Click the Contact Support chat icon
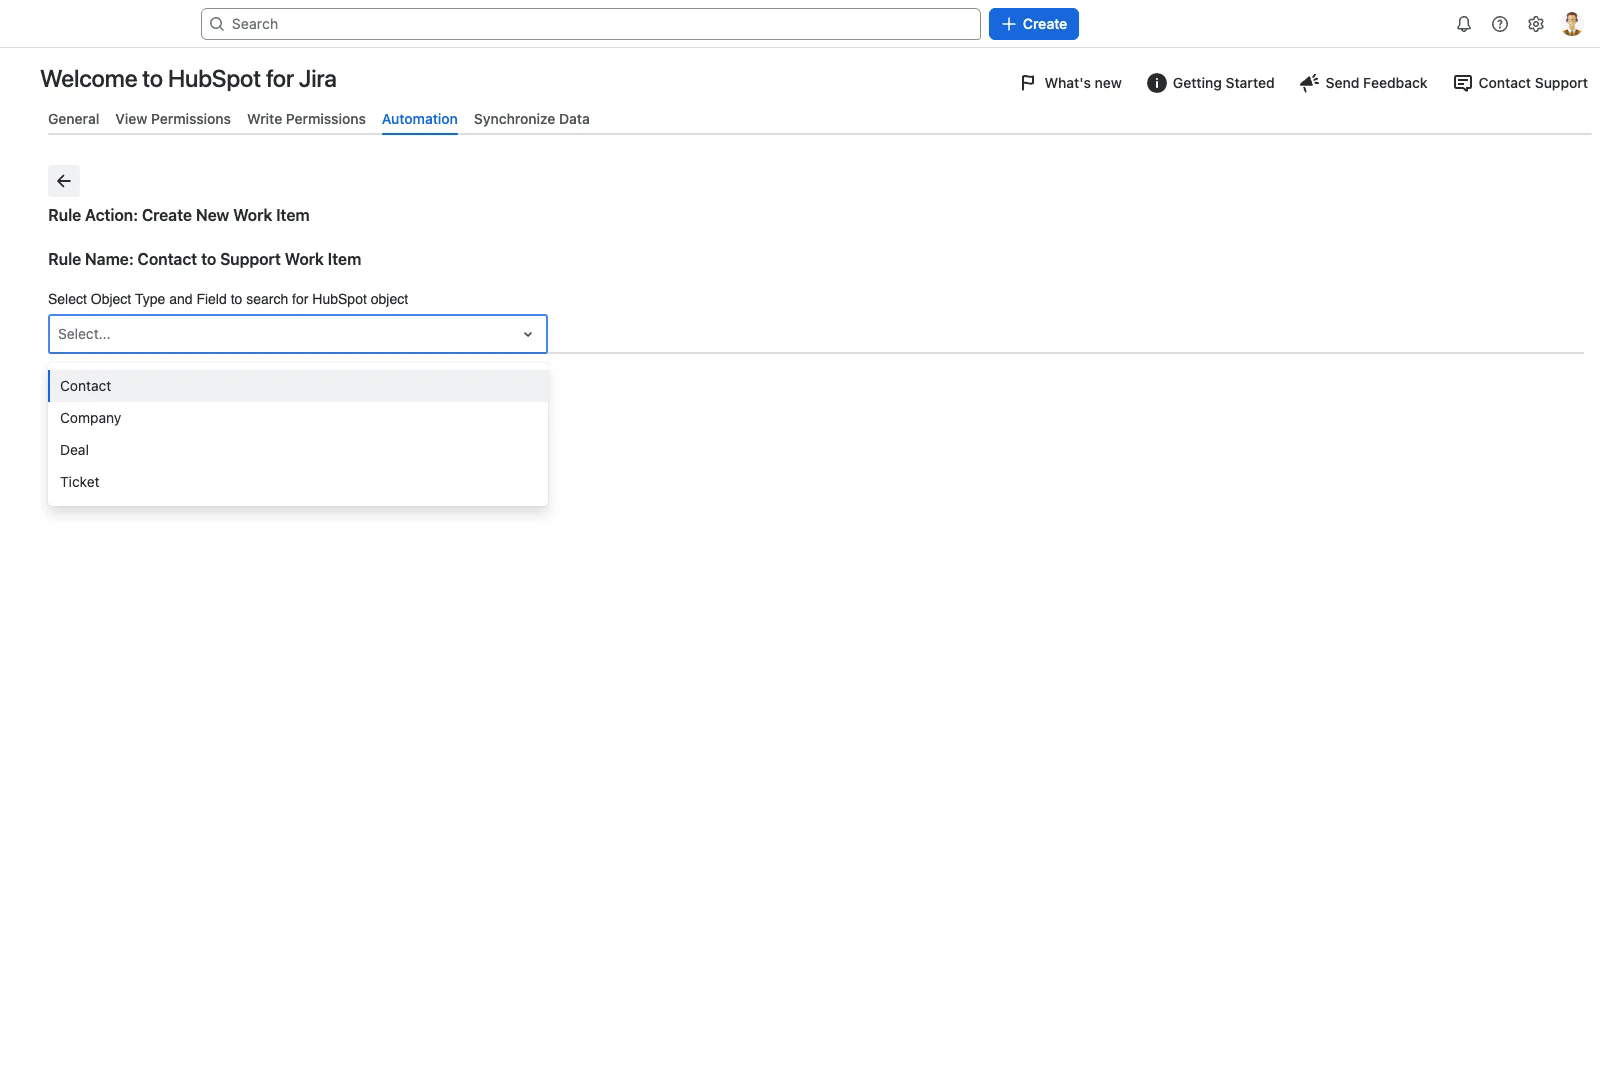The width and height of the screenshot is (1600, 1080). [1462, 83]
